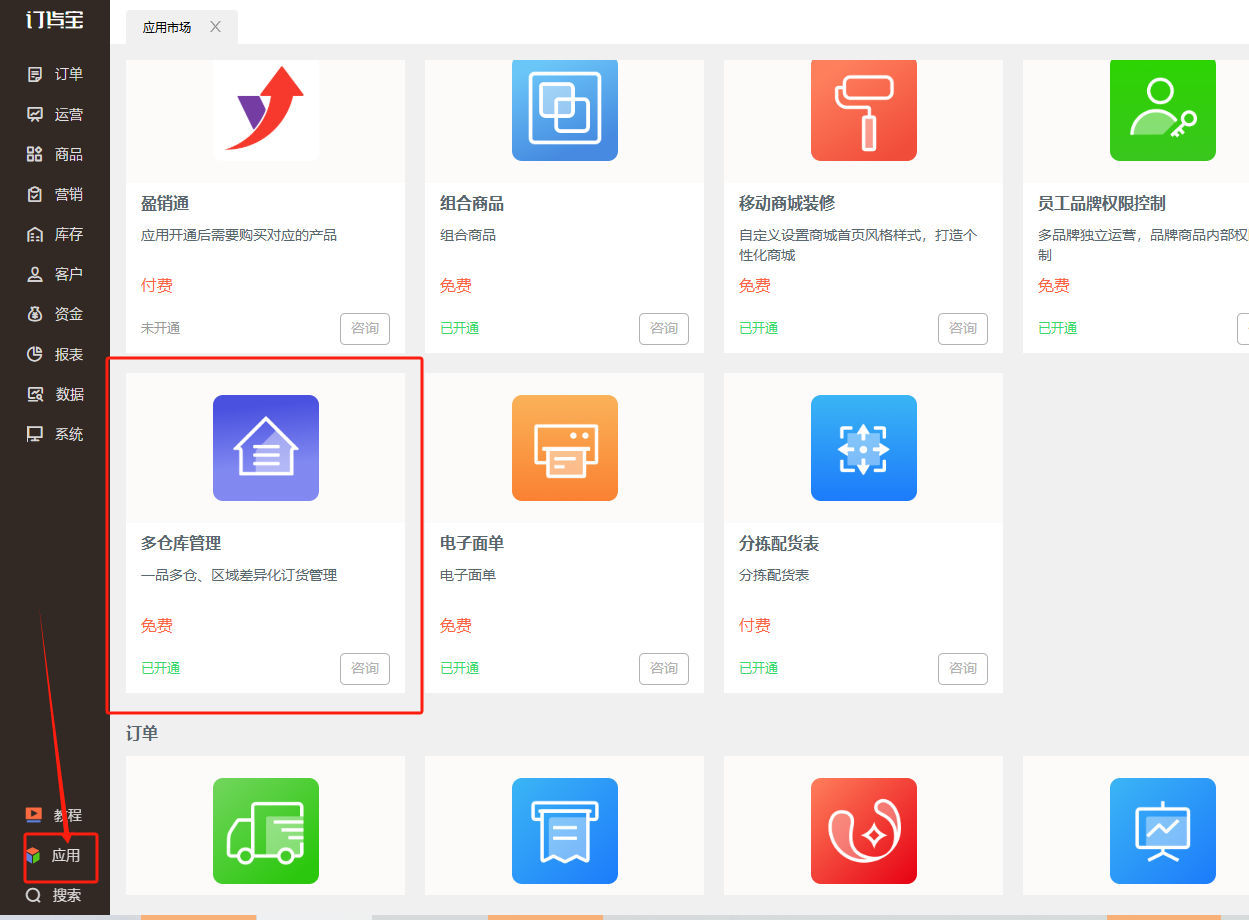
Task: Click the 订单 document icon in sidebar
Action: pyautogui.click(x=35, y=74)
